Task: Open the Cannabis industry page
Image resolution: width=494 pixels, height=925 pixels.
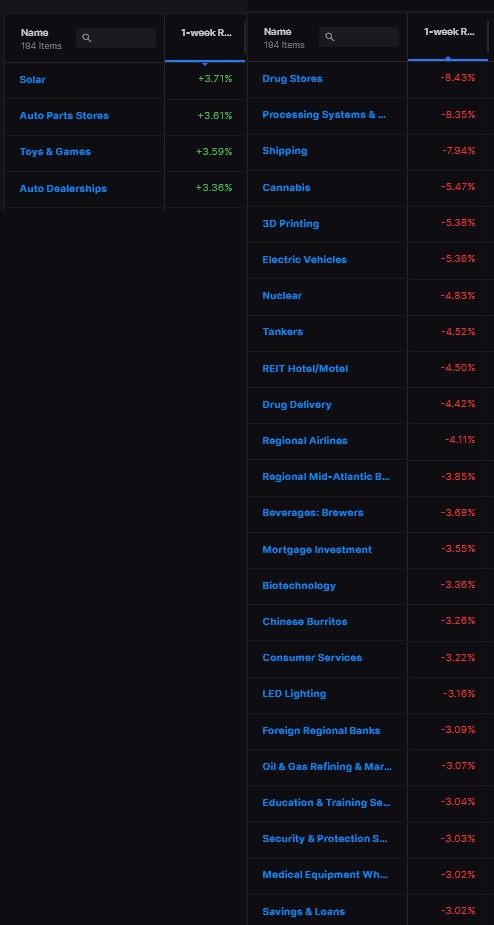Action: pos(286,188)
